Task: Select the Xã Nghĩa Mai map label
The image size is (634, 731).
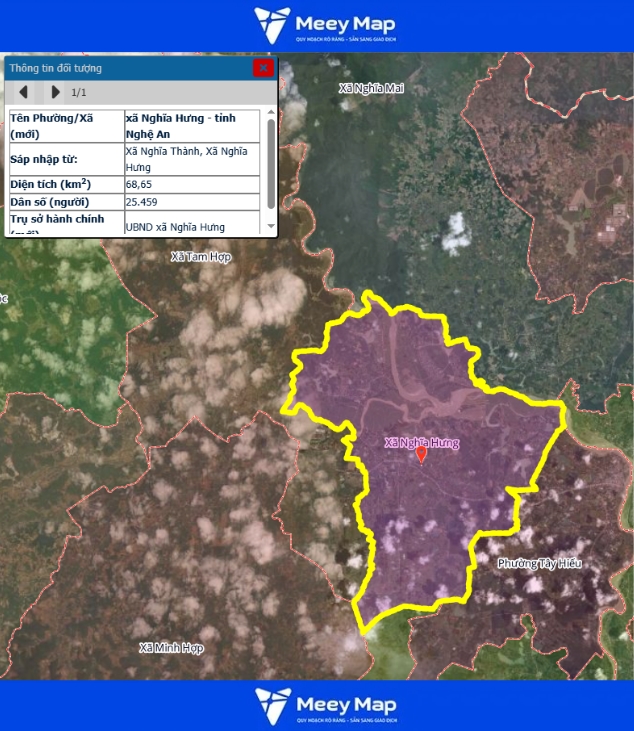Action: click(371, 88)
